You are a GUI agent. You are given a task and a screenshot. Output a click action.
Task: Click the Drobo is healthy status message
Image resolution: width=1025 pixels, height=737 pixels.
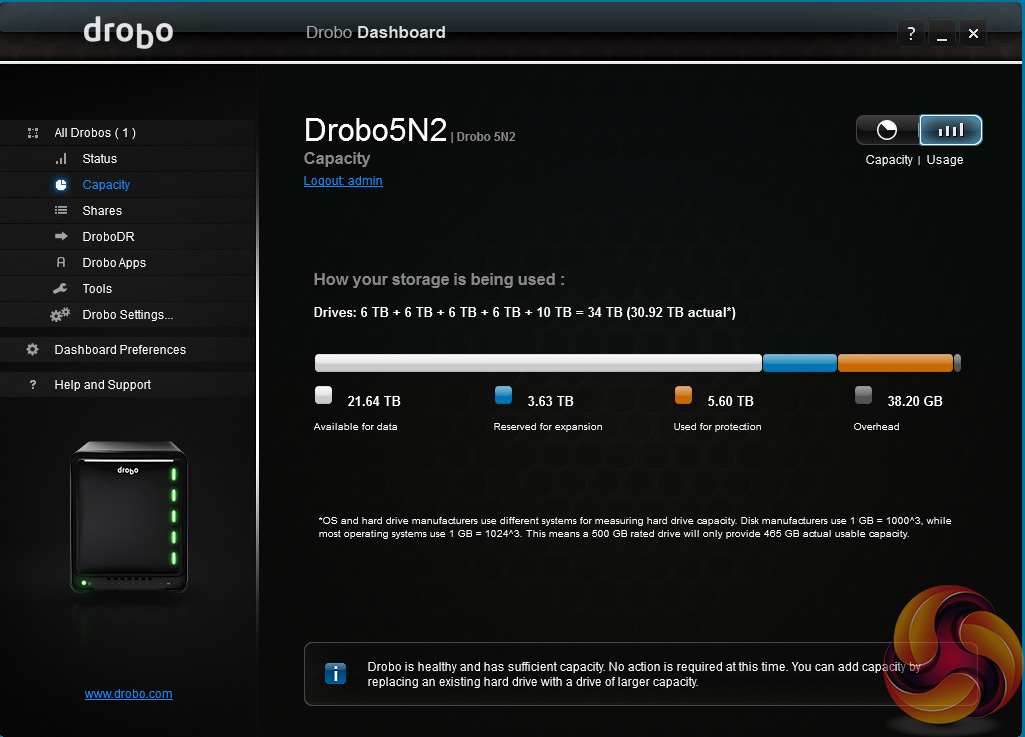pos(644,674)
